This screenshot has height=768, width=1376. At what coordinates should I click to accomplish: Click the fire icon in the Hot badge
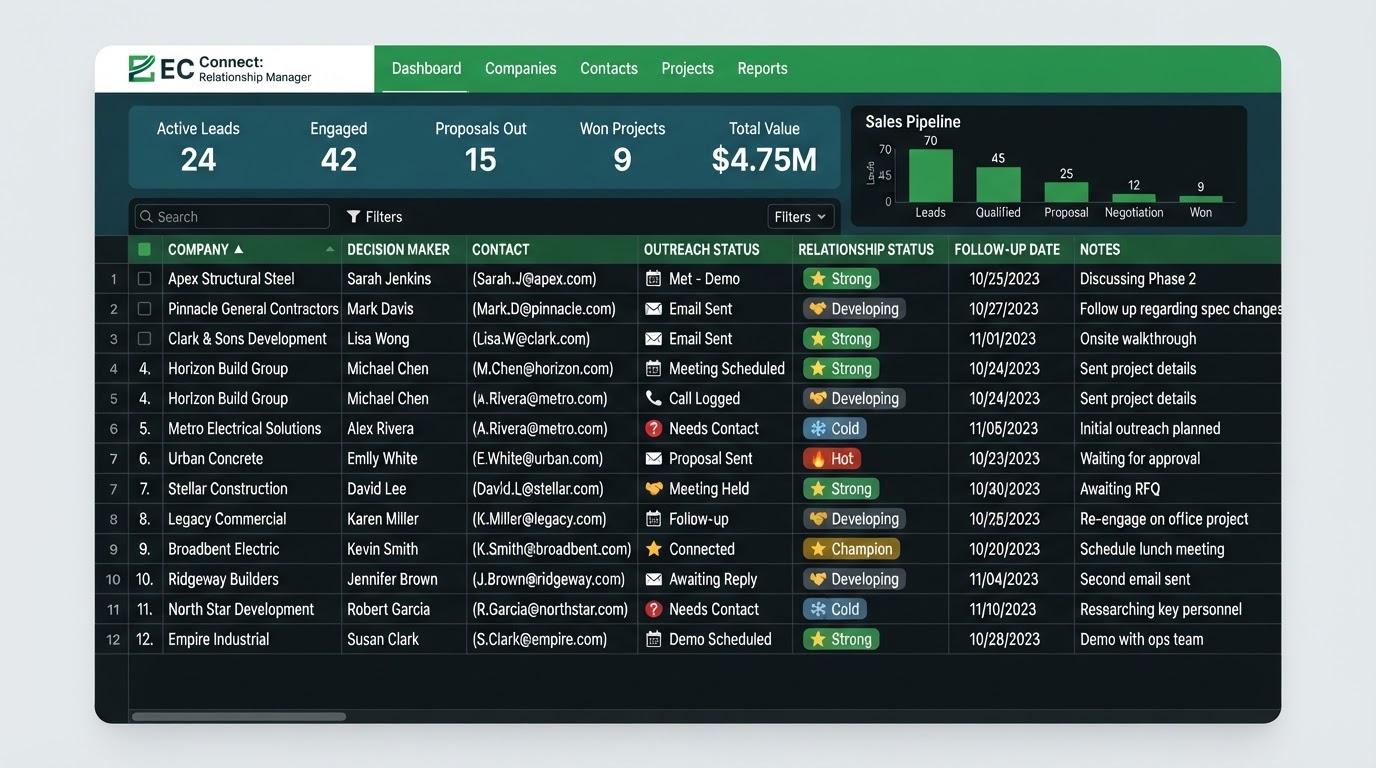point(817,459)
